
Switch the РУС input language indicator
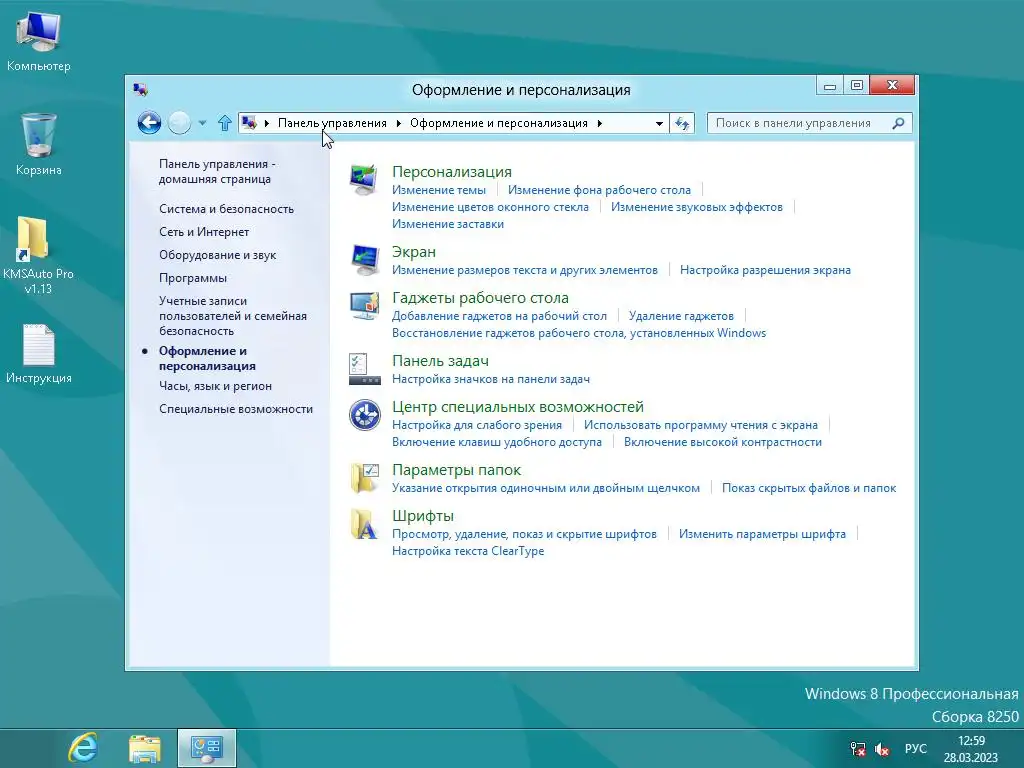tap(916, 749)
